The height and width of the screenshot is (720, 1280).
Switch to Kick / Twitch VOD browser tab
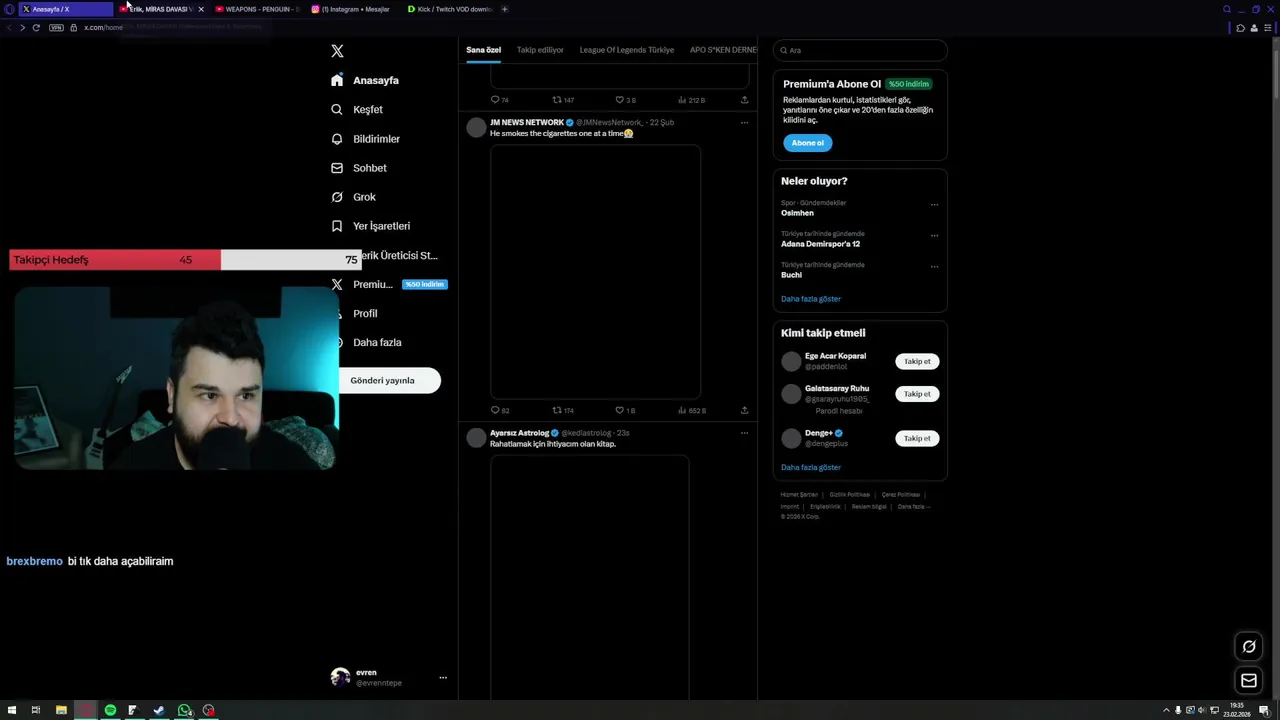coord(449,9)
